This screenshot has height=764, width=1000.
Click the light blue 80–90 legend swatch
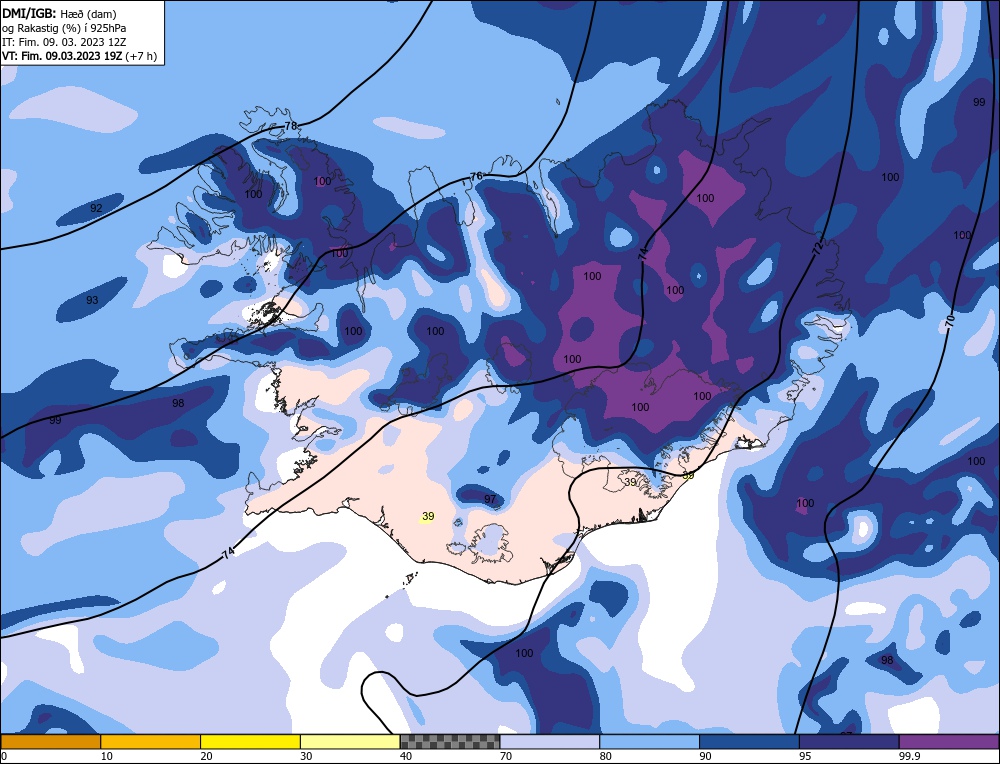click(x=649, y=741)
